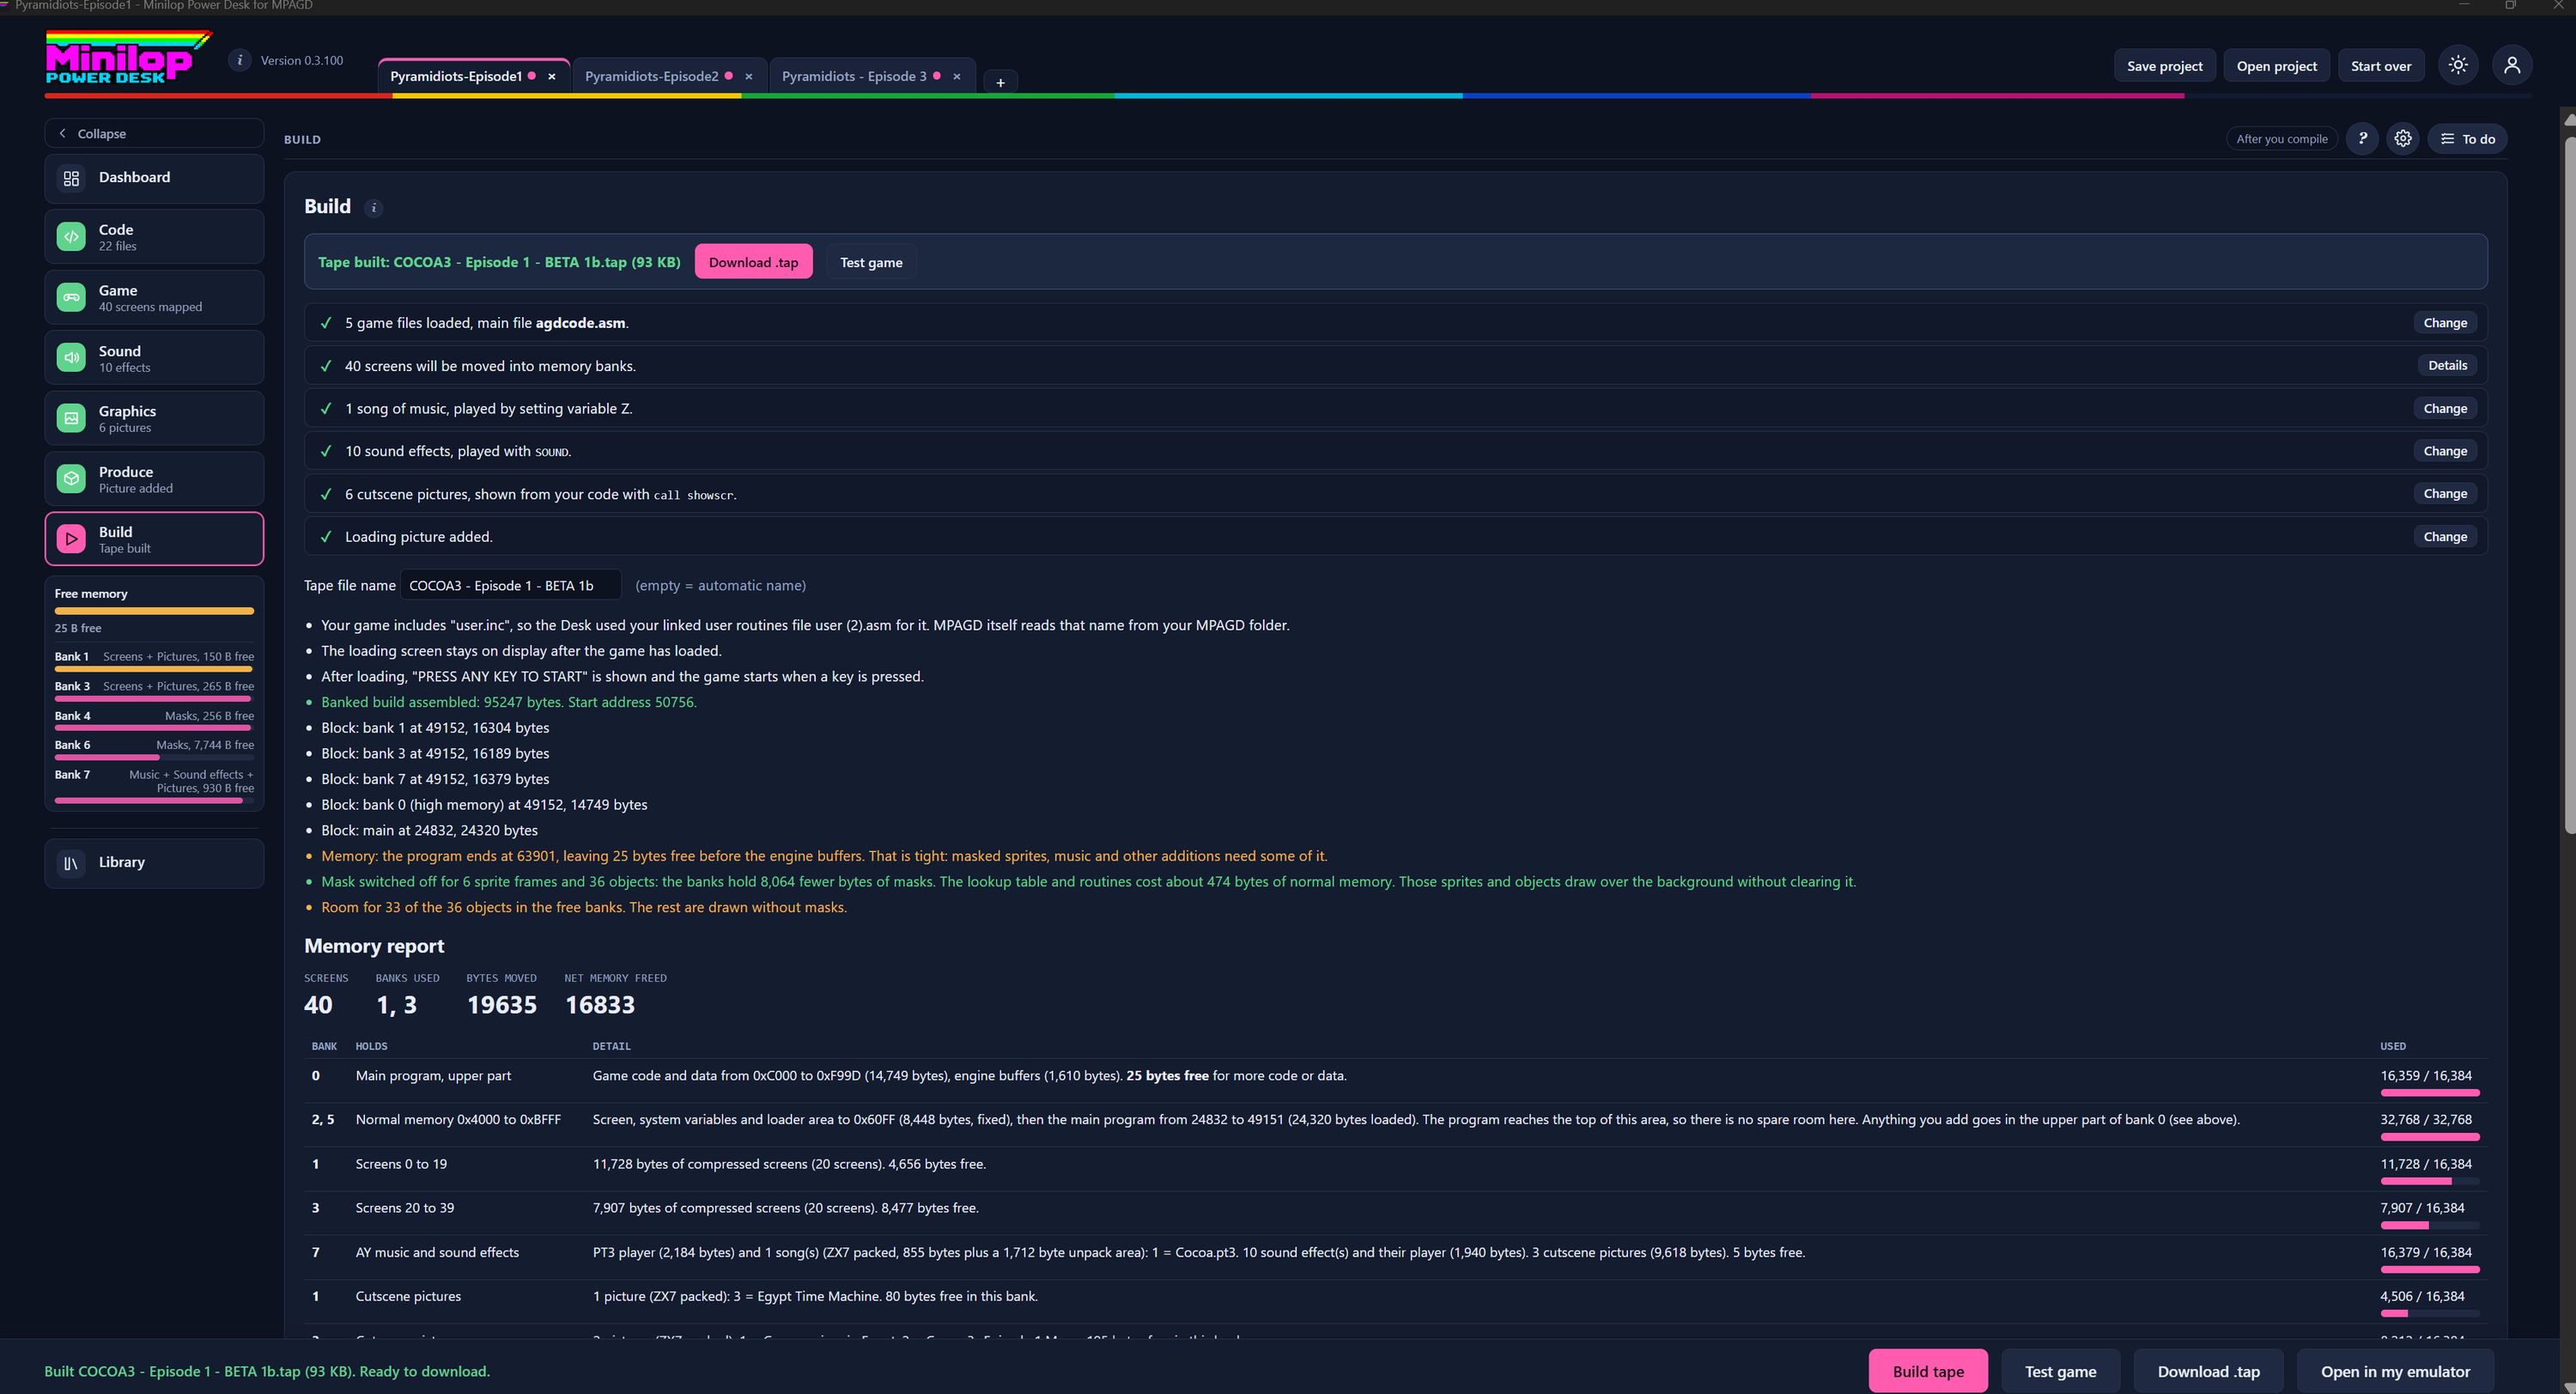Open the Dashboard sidebar icon
2576x1394 pixels.
[71, 178]
